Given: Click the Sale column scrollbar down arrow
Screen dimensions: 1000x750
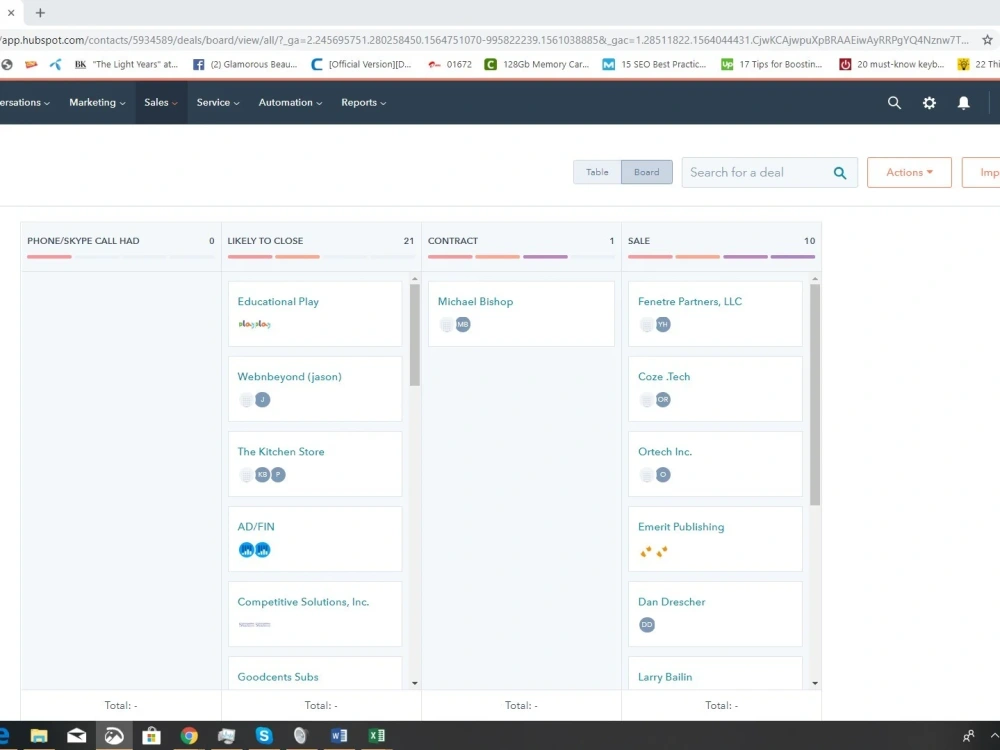Looking at the screenshot, I should click(x=815, y=684).
